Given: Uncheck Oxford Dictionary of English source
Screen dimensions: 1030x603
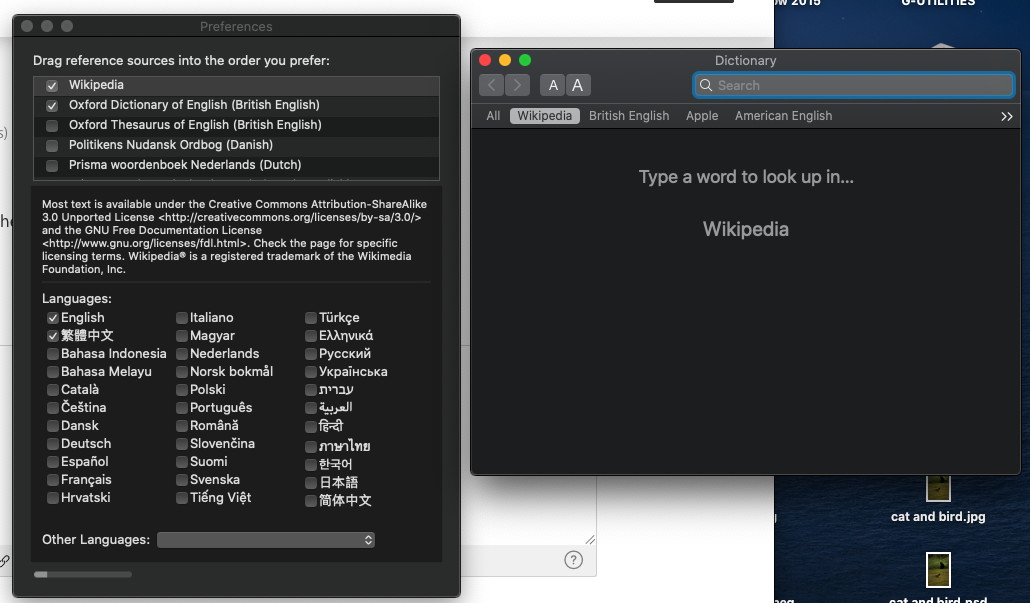Looking at the screenshot, I should point(52,105).
